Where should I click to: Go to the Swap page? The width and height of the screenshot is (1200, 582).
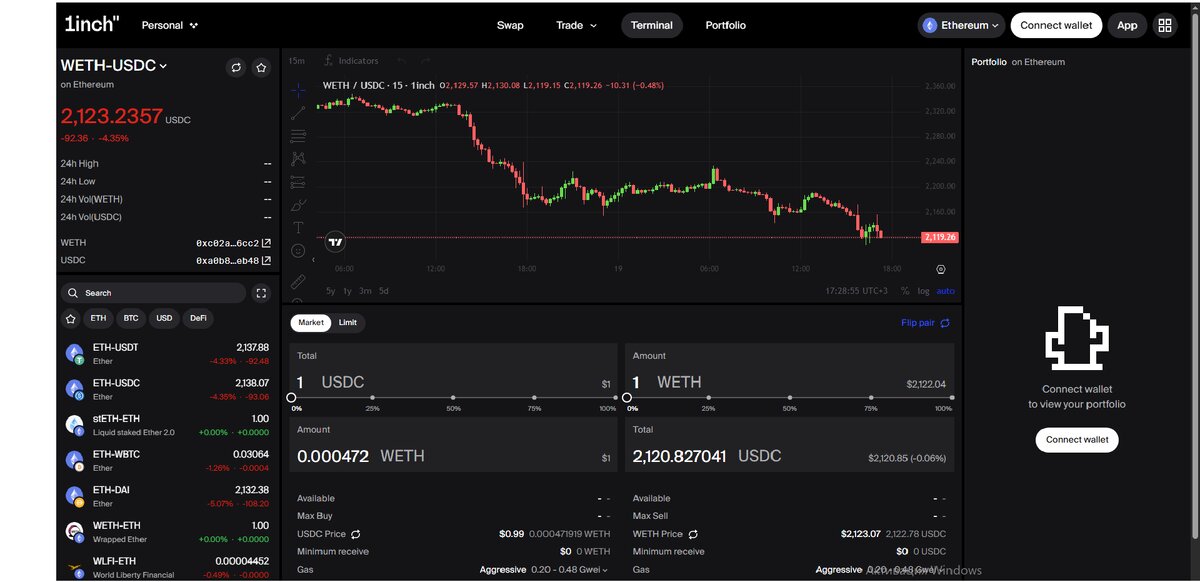(x=510, y=25)
